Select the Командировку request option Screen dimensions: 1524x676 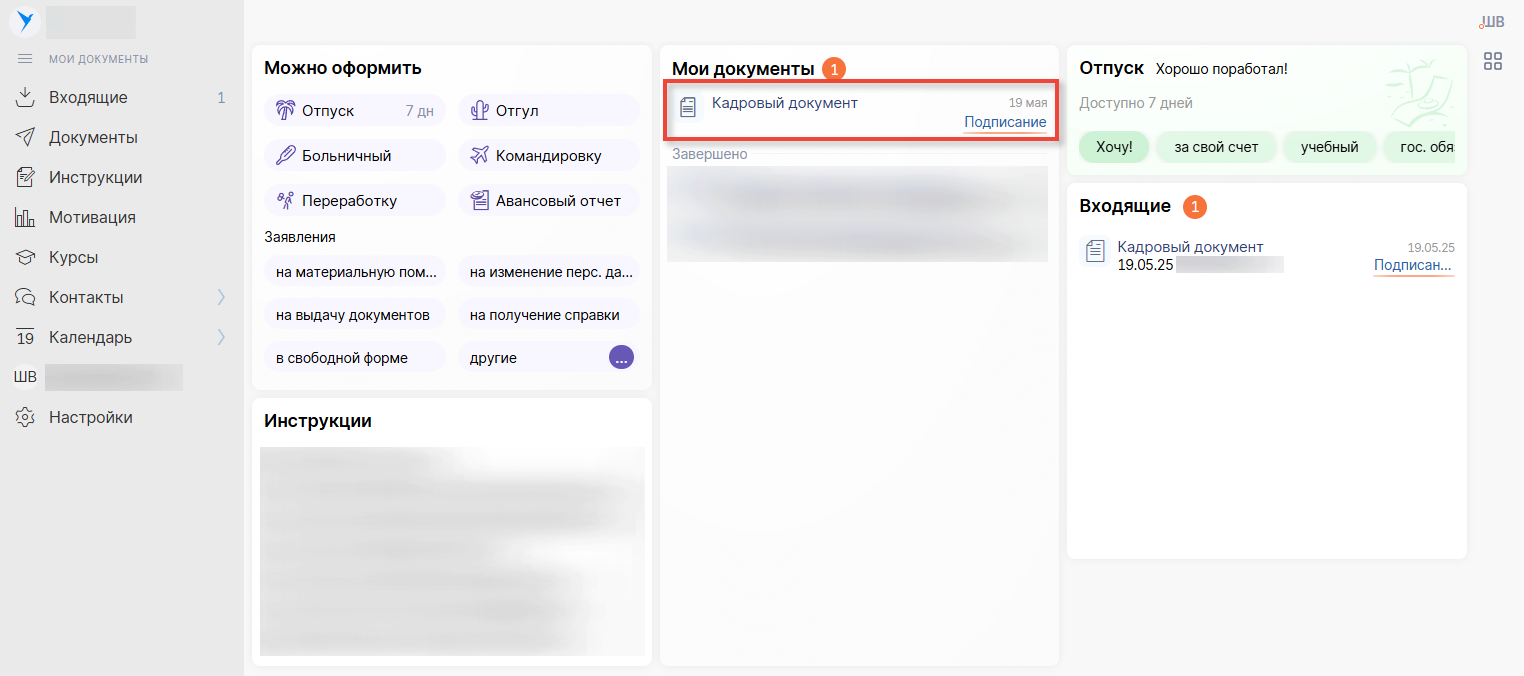click(548, 156)
